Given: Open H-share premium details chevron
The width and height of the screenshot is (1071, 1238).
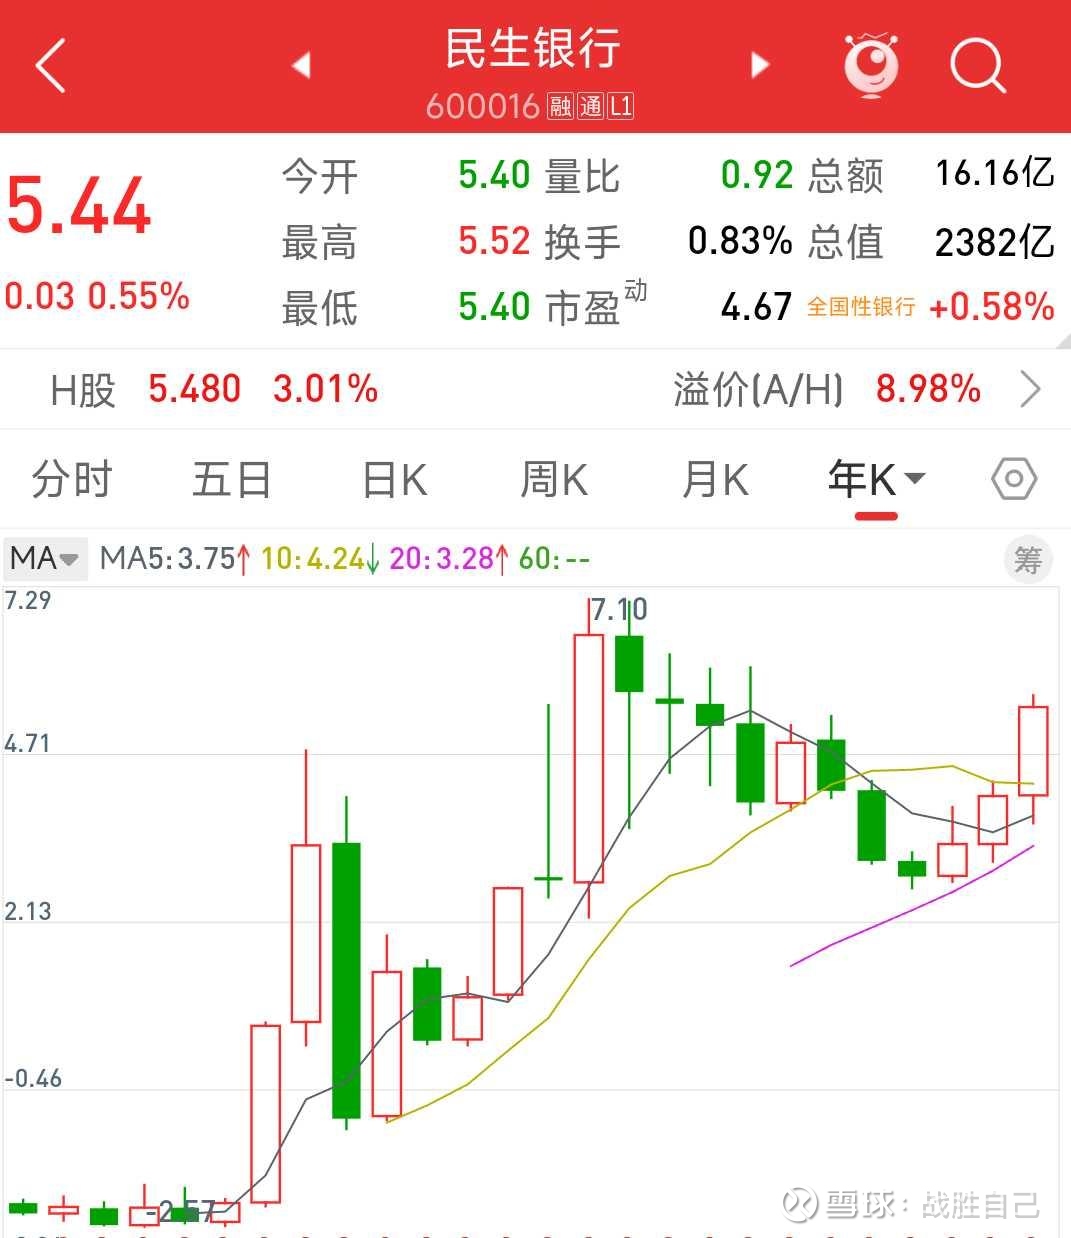Looking at the screenshot, I should 1030,389.
